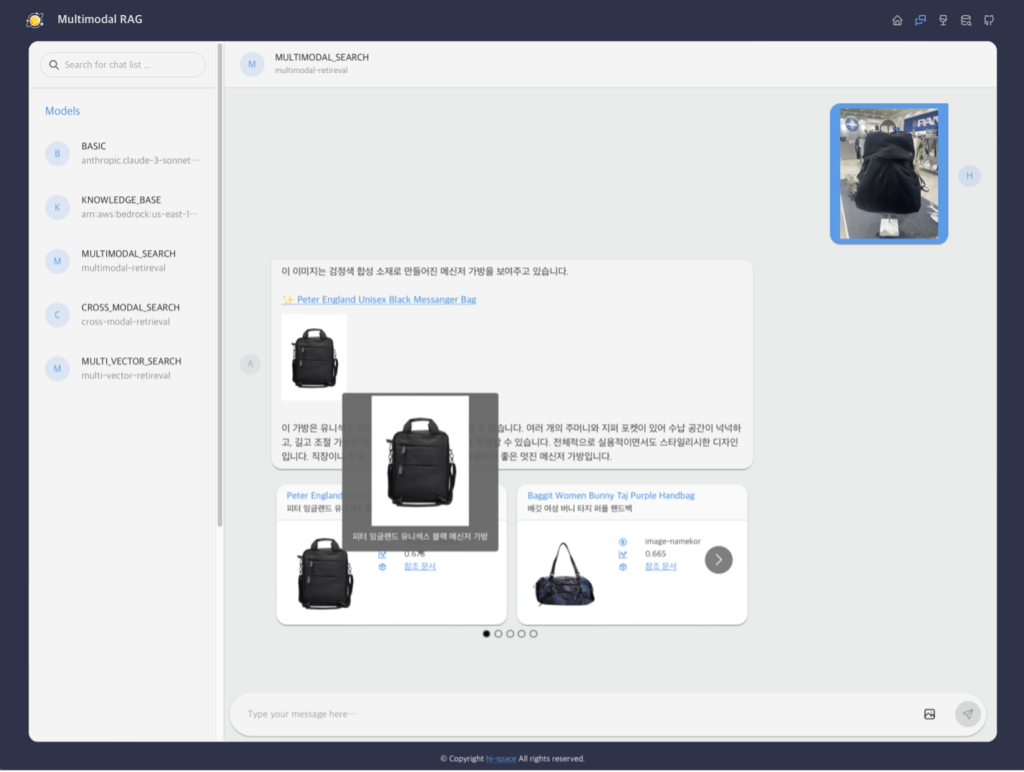Click the chart score icon on Baggit card
The height and width of the screenshot is (772, 1024).
[x=623, y=554]
